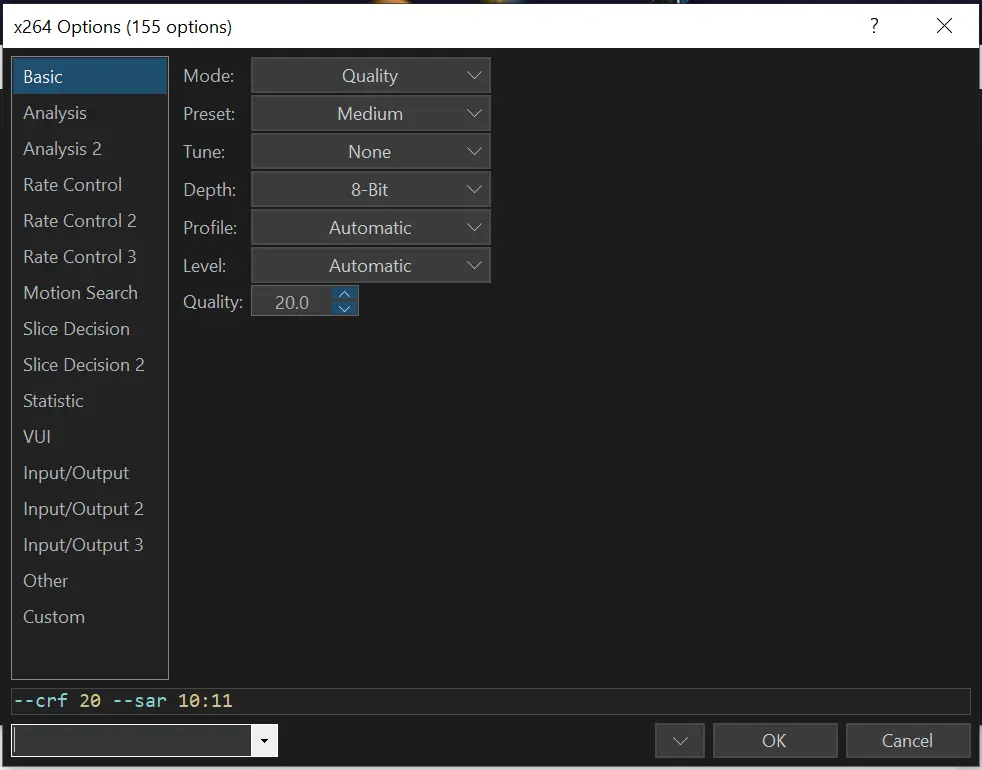The image size is (982, 770).
Task: Open the Slice Decision 2 category
Action: tap(90, 365)
